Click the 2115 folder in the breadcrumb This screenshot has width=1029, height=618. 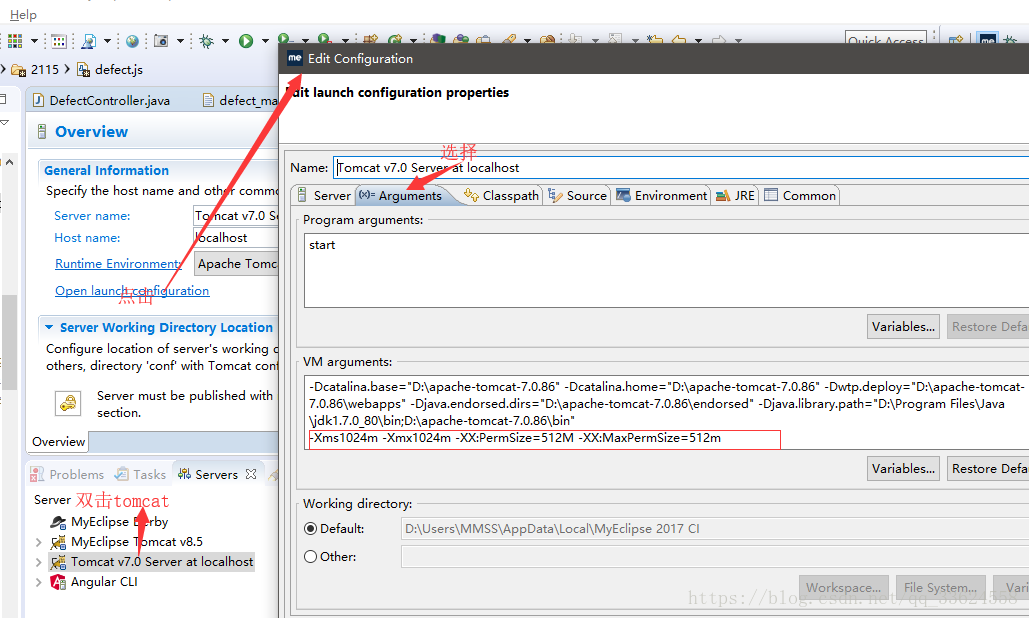pos(35,70)
